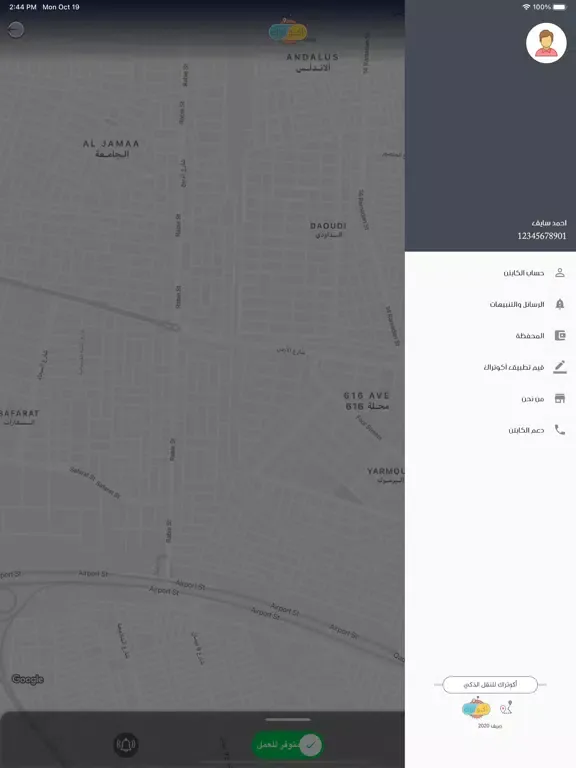Open the من نحن menu item
Viewport: 576px width, 768px height.
[490, 398]
